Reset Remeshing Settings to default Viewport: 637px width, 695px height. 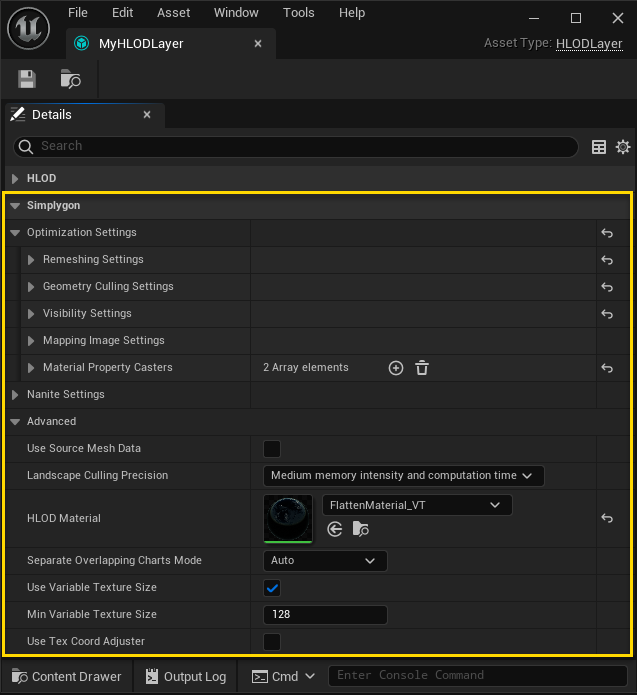point(607,260)
